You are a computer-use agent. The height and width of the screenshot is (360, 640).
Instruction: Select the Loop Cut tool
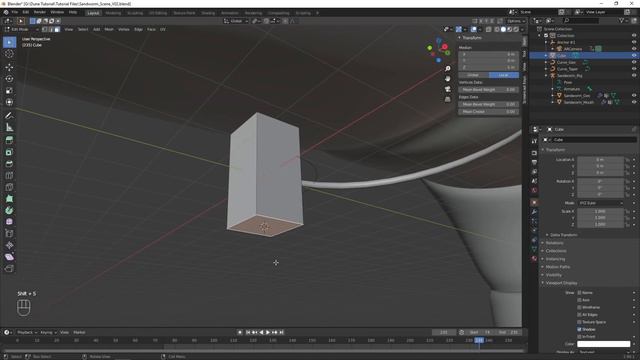coord(9,176)
